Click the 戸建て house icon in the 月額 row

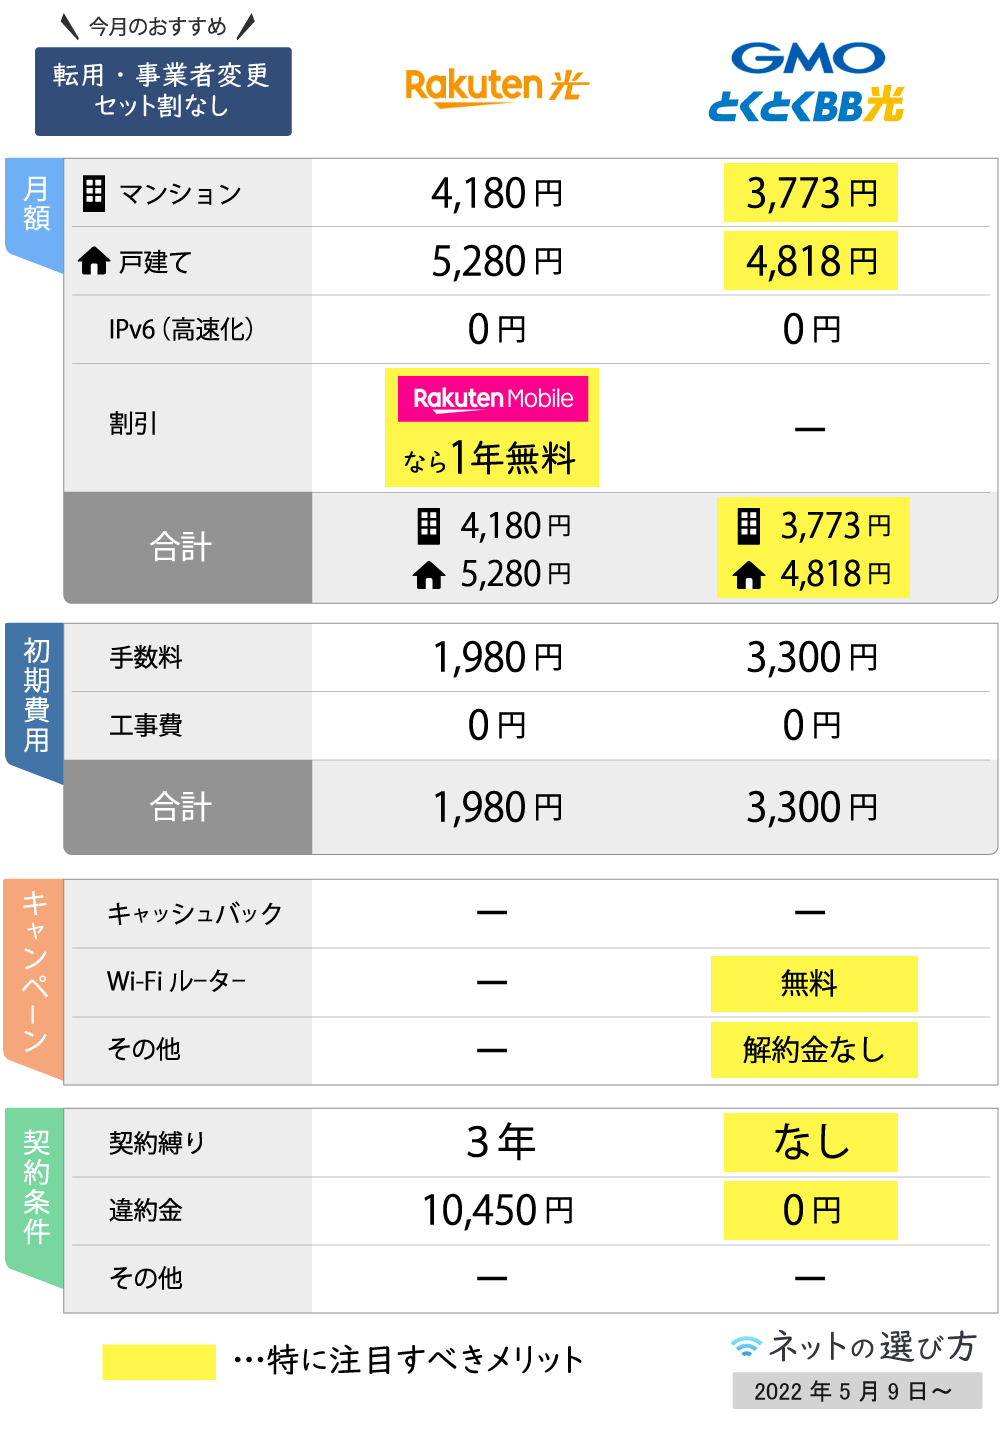click(x=94, y=262)
